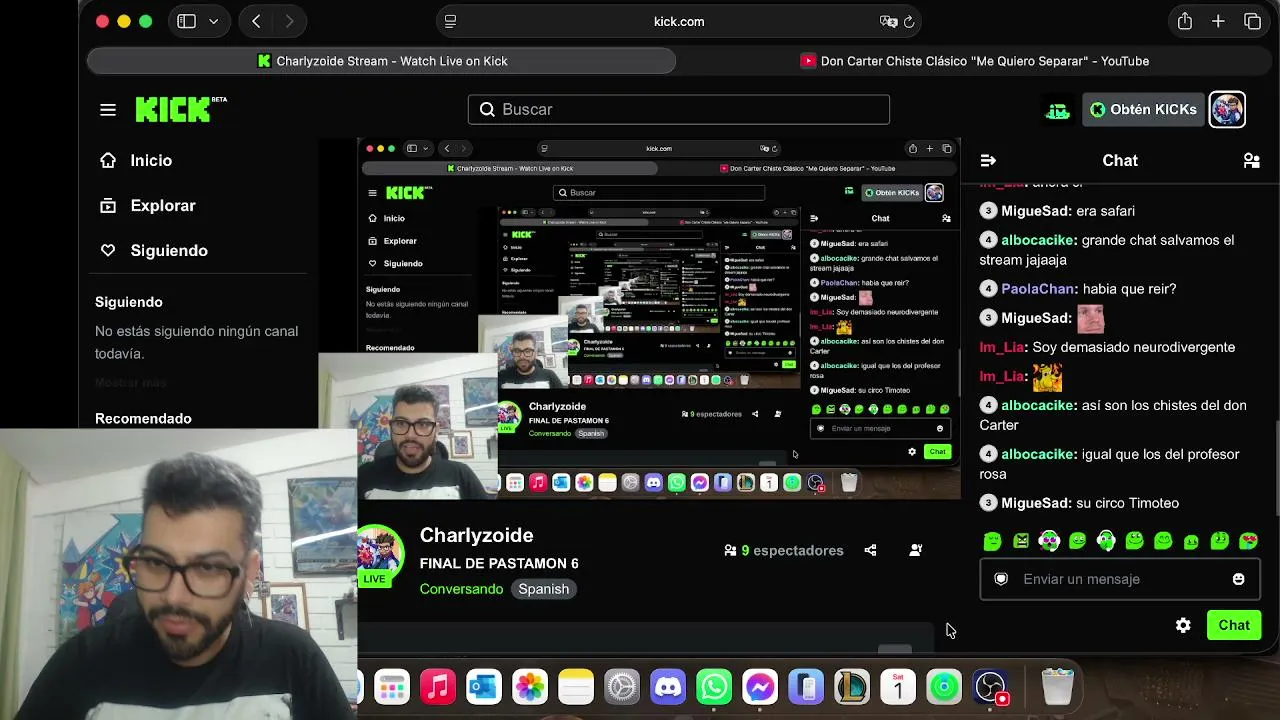The height and width of the screenshot is (720, 1280).
Task: Open Discord from the Dock
Action: coord(668,687)
